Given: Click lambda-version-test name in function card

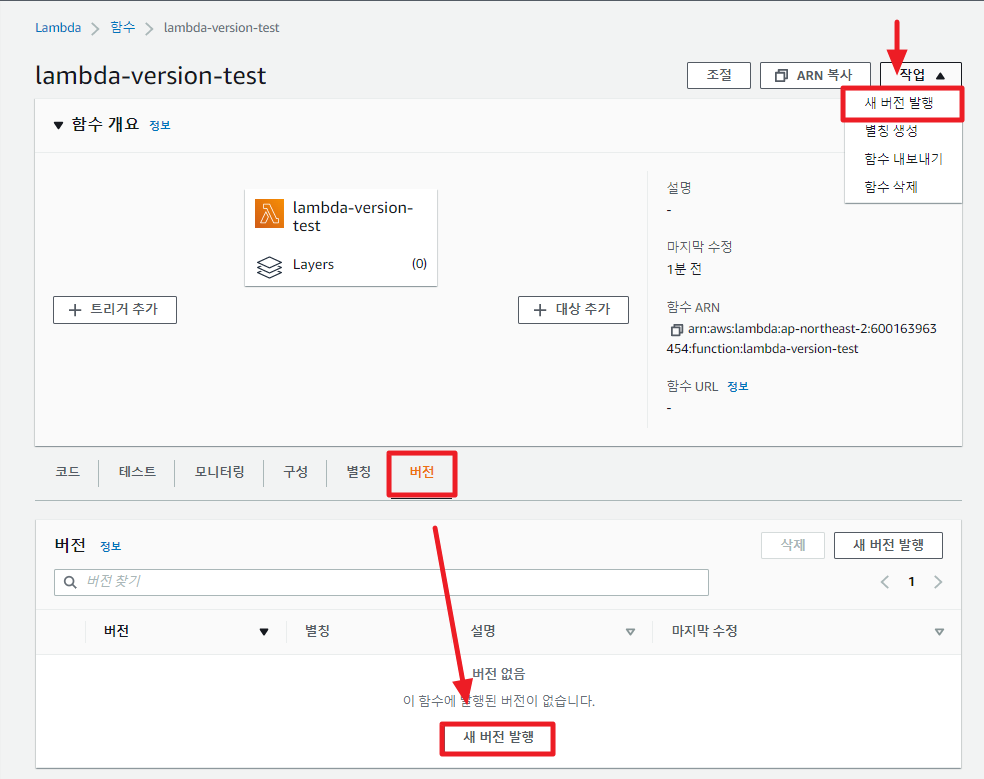Looking at the screenshot, I should (x=353, y=217).
